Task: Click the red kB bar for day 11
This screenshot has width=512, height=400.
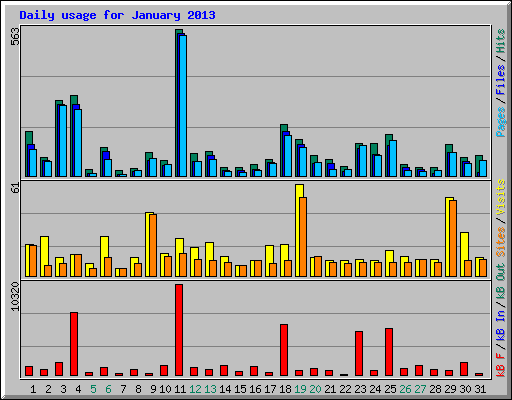Action: tap(179, 330)
